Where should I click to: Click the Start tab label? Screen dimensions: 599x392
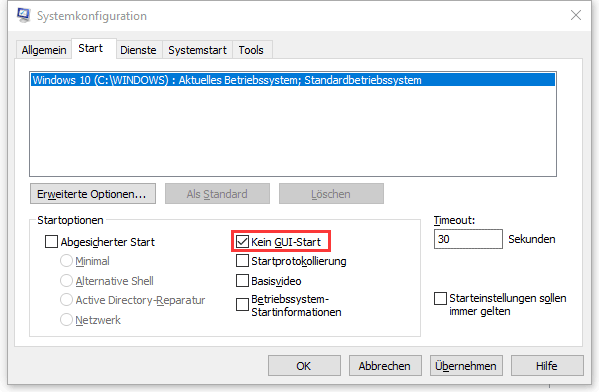click(x=91, y=48)
